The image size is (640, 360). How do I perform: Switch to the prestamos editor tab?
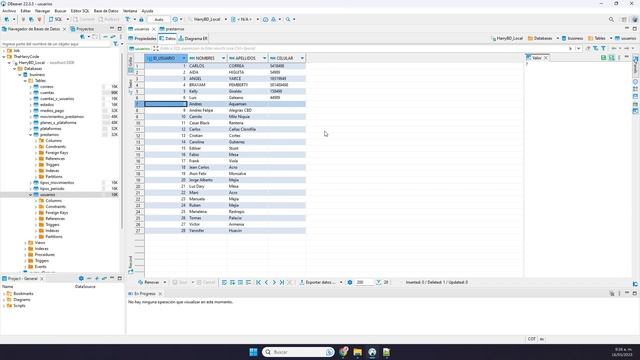172,29
